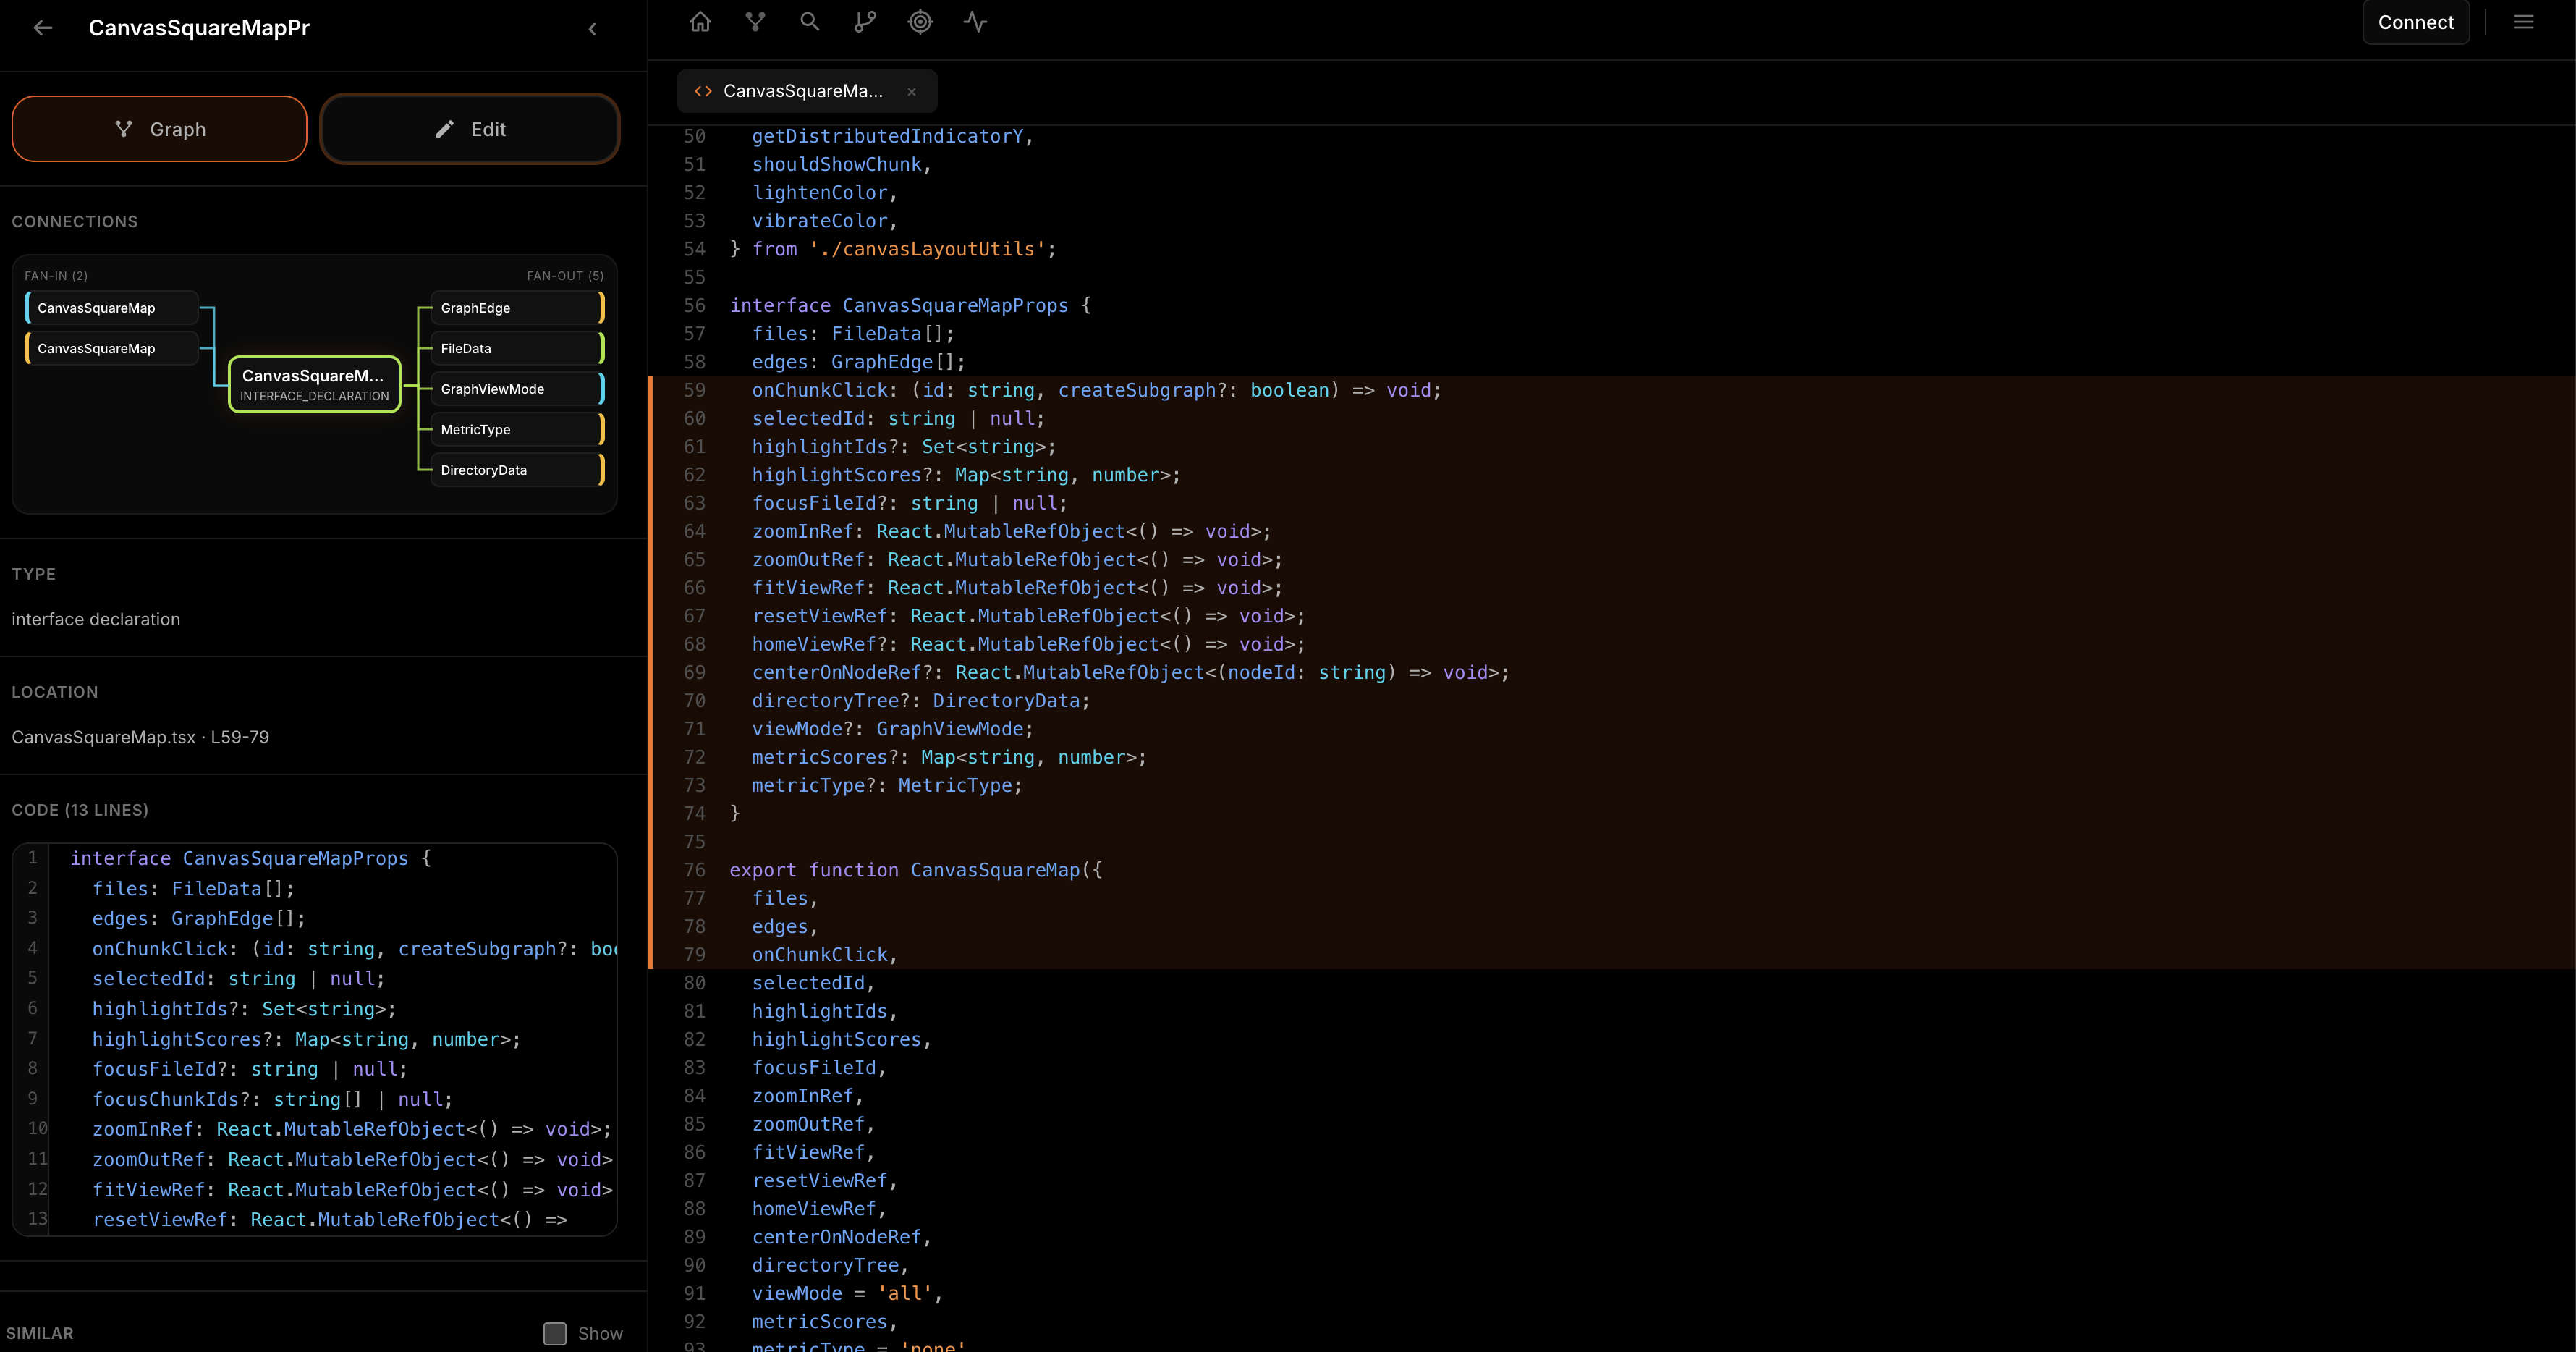Click the Graph button
The width and height of the screenshot is (2576, 1352).
[159, 129]
